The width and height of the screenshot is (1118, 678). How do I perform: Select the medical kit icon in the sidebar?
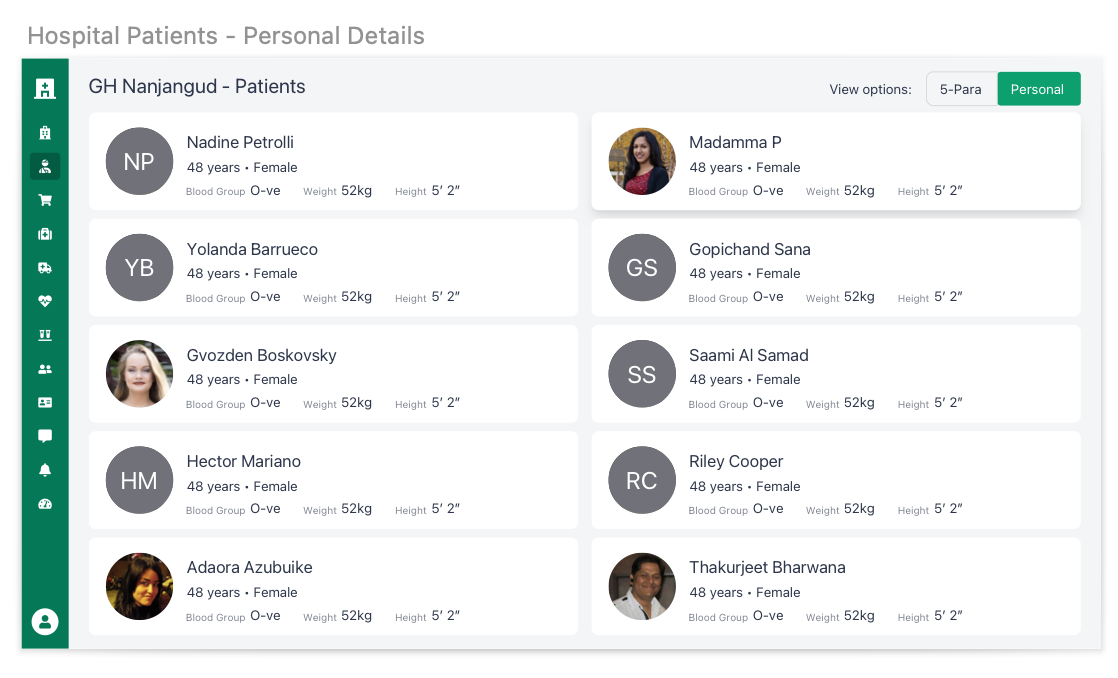[x=45, y=233]
